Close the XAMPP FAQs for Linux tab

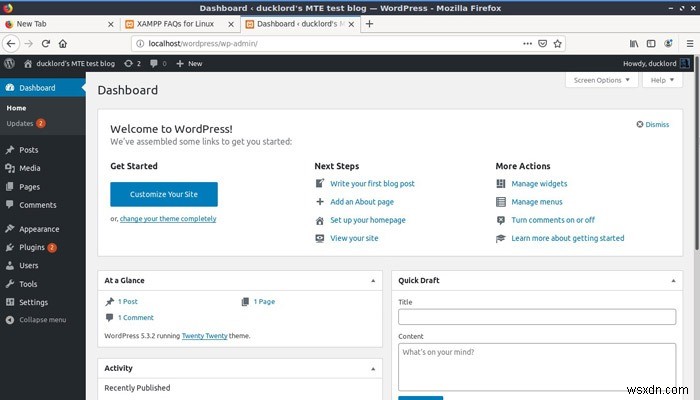231,24
